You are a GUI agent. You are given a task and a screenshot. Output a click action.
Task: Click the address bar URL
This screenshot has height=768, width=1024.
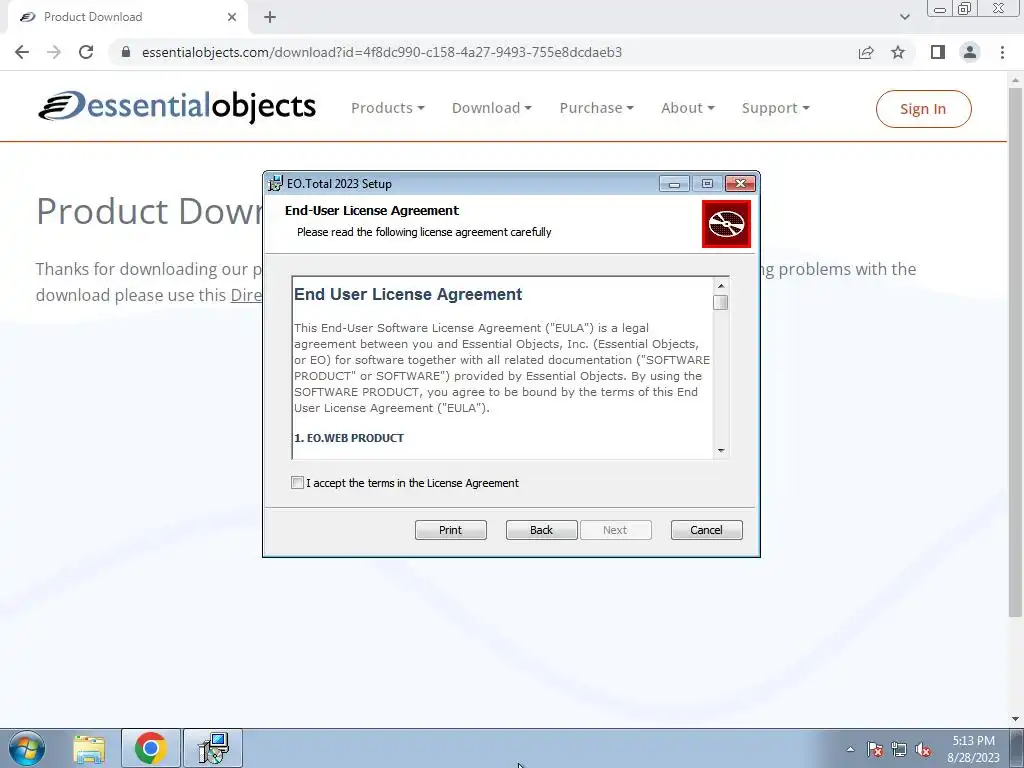[x=382, y=52]
